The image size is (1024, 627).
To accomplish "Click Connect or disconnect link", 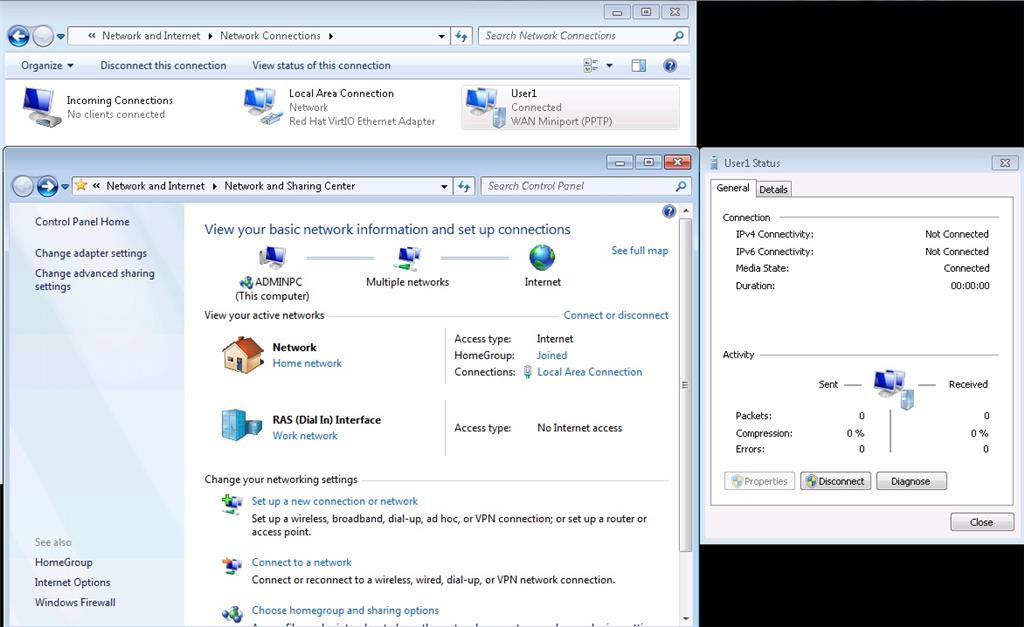I will pos(616,315).
